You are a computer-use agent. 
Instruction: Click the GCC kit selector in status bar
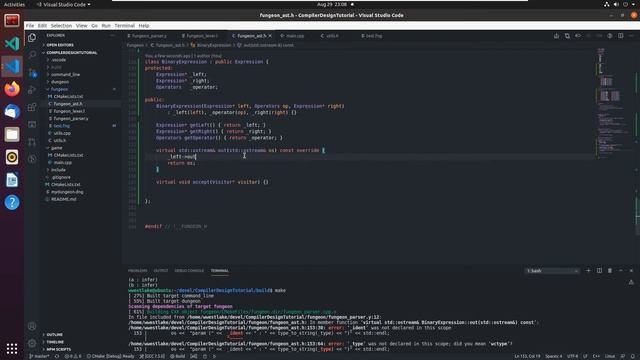pos(152,356)
